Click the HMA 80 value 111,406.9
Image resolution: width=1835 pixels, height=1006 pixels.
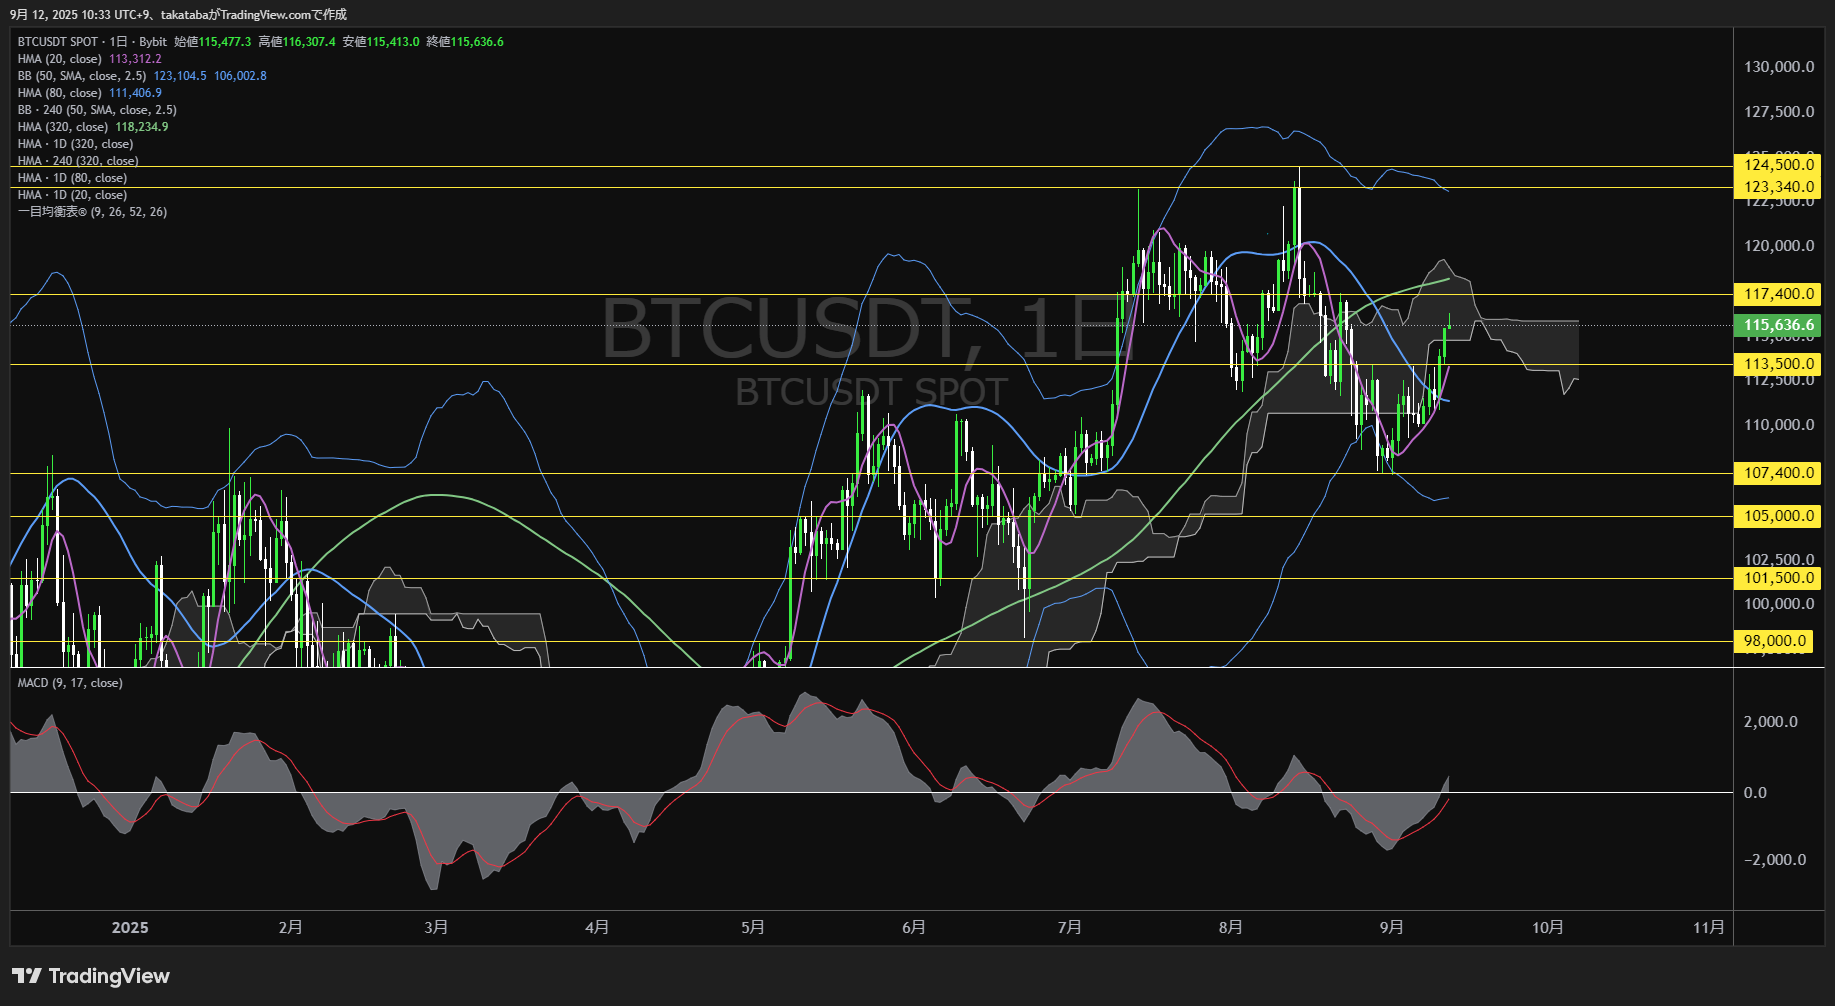135,93
